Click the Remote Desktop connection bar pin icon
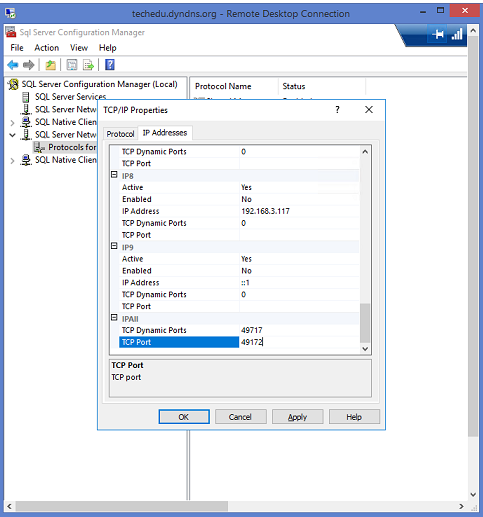The height and width of the screenshot is (517, 483). click(438, 34)
